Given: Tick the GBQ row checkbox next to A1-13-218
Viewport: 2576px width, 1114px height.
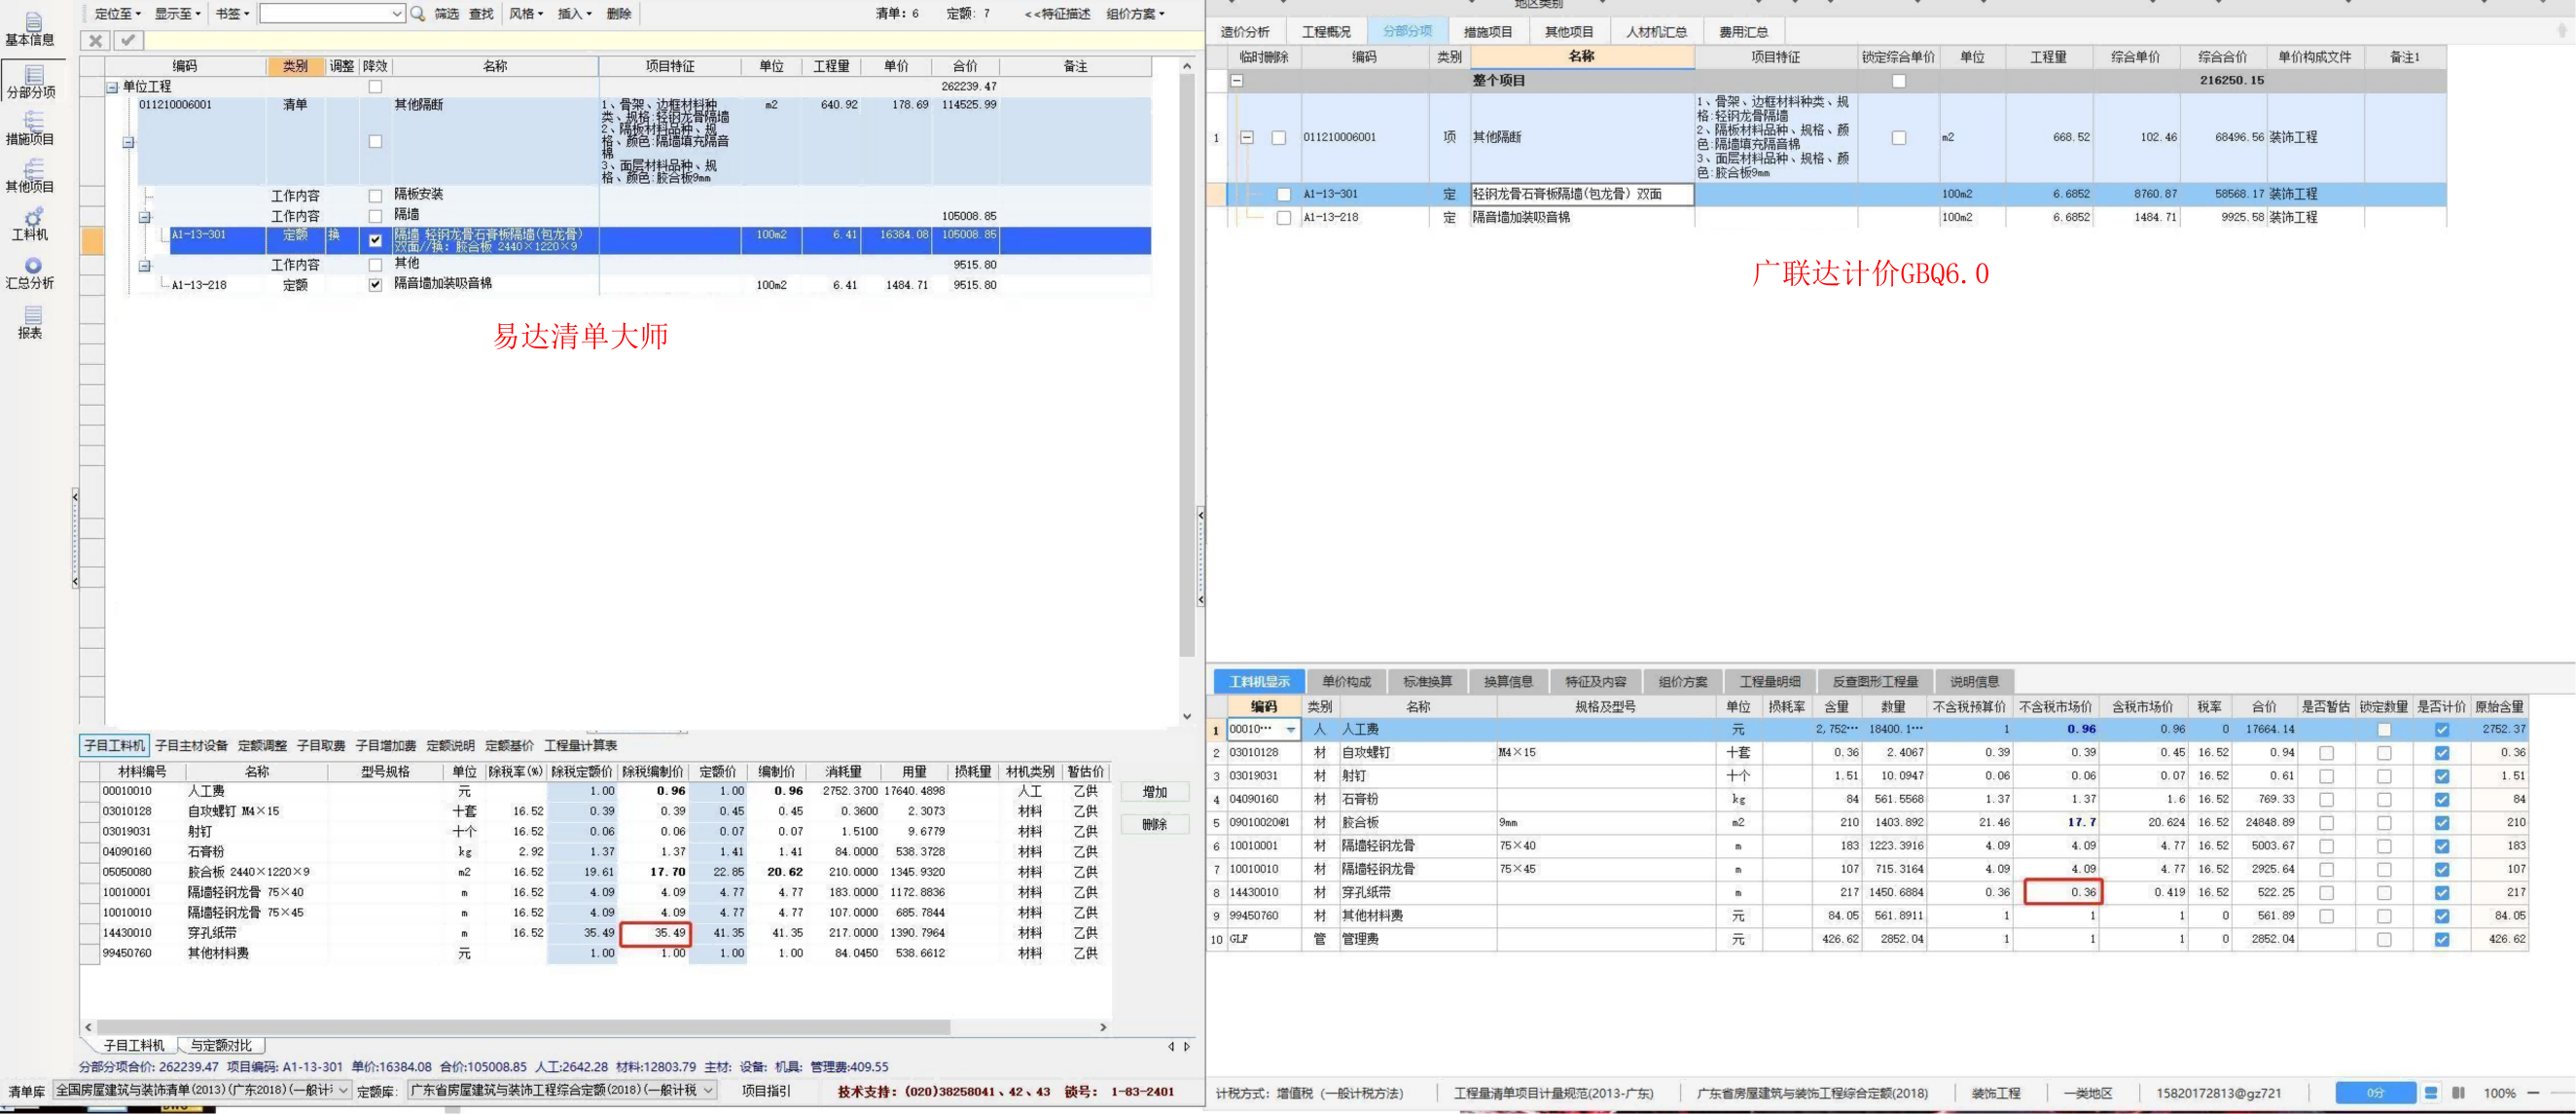Looking at the screenshot, I should [1283, 217].
